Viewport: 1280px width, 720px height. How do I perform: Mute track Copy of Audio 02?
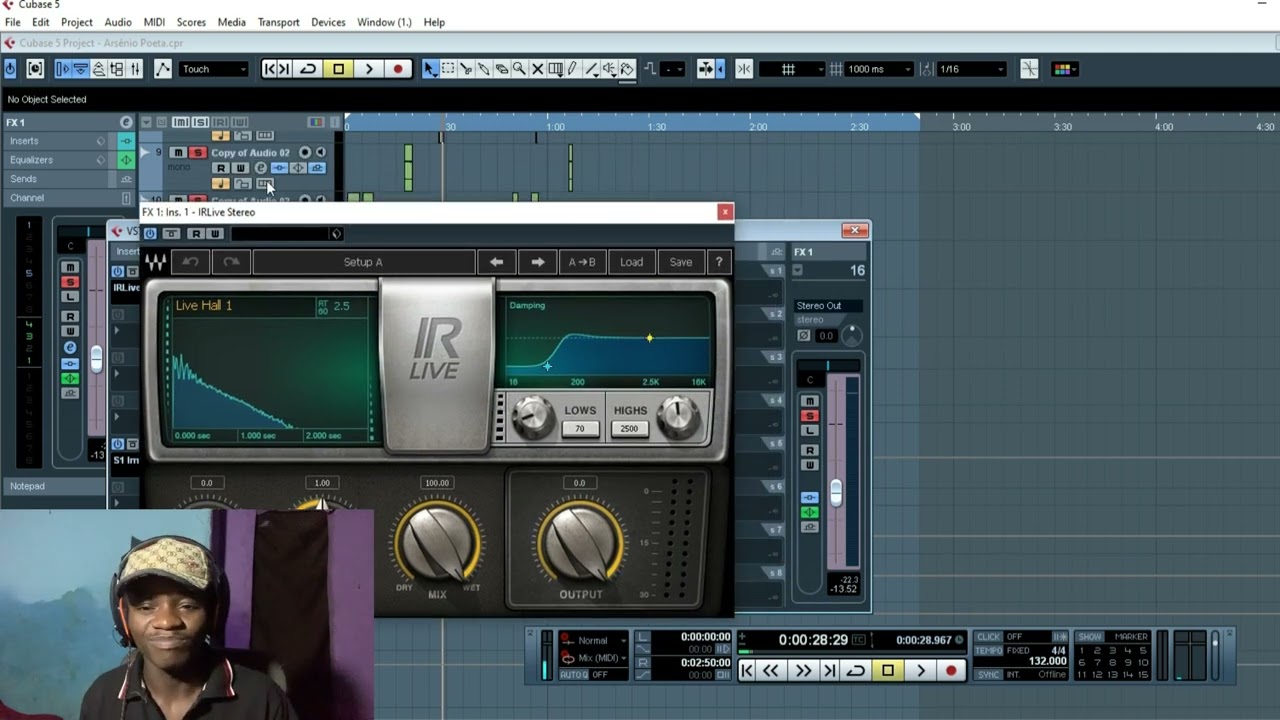point(178,152)
